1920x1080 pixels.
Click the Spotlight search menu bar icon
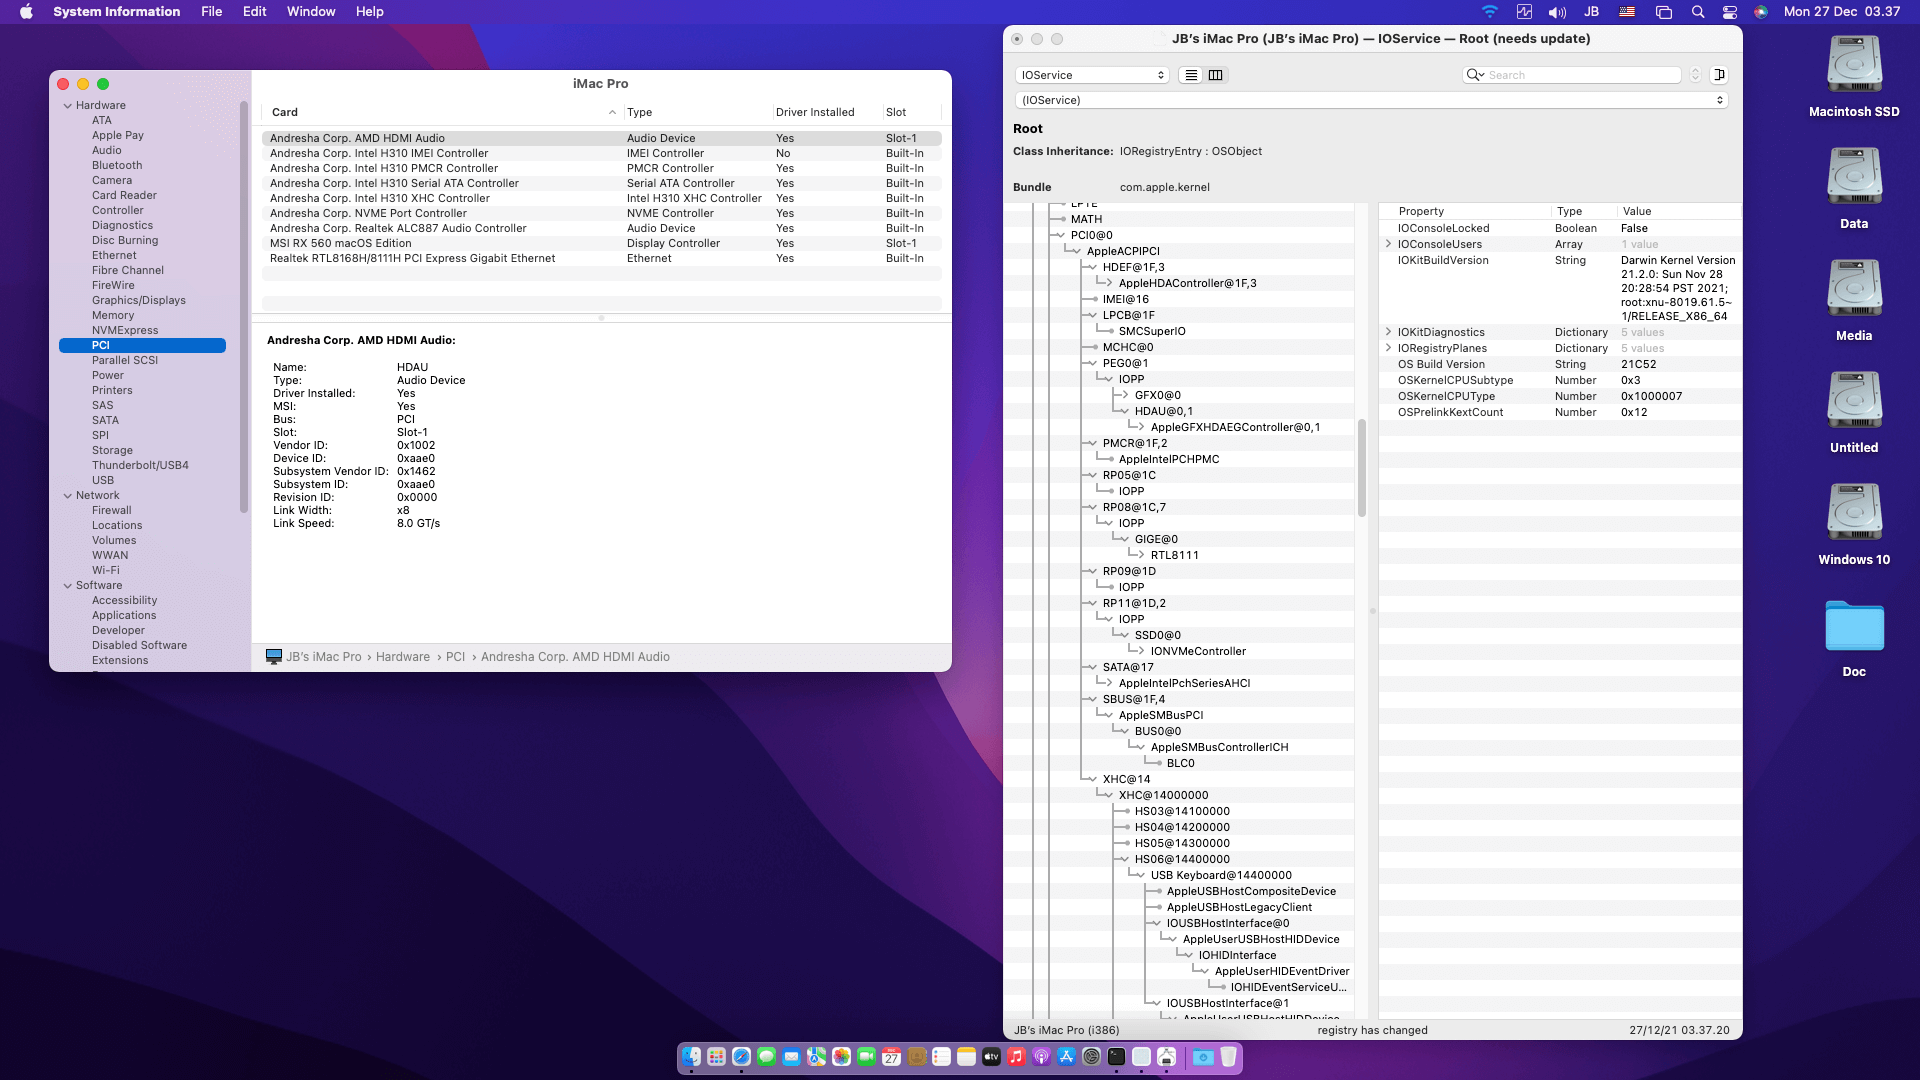[1697, 12]
